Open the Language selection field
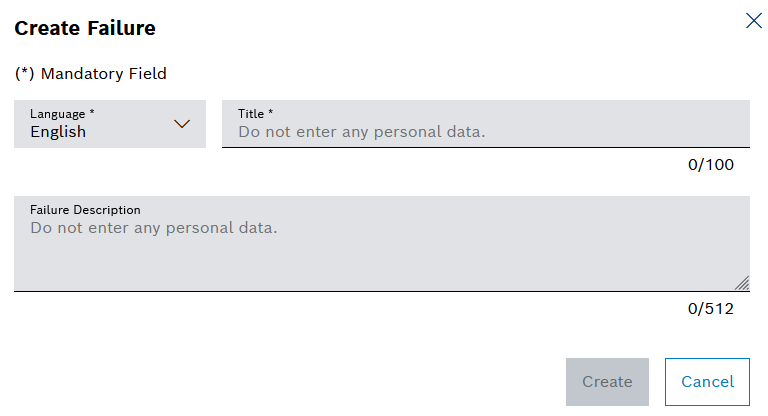This screenshot has width=768, height=416. (x=110, y=124)
